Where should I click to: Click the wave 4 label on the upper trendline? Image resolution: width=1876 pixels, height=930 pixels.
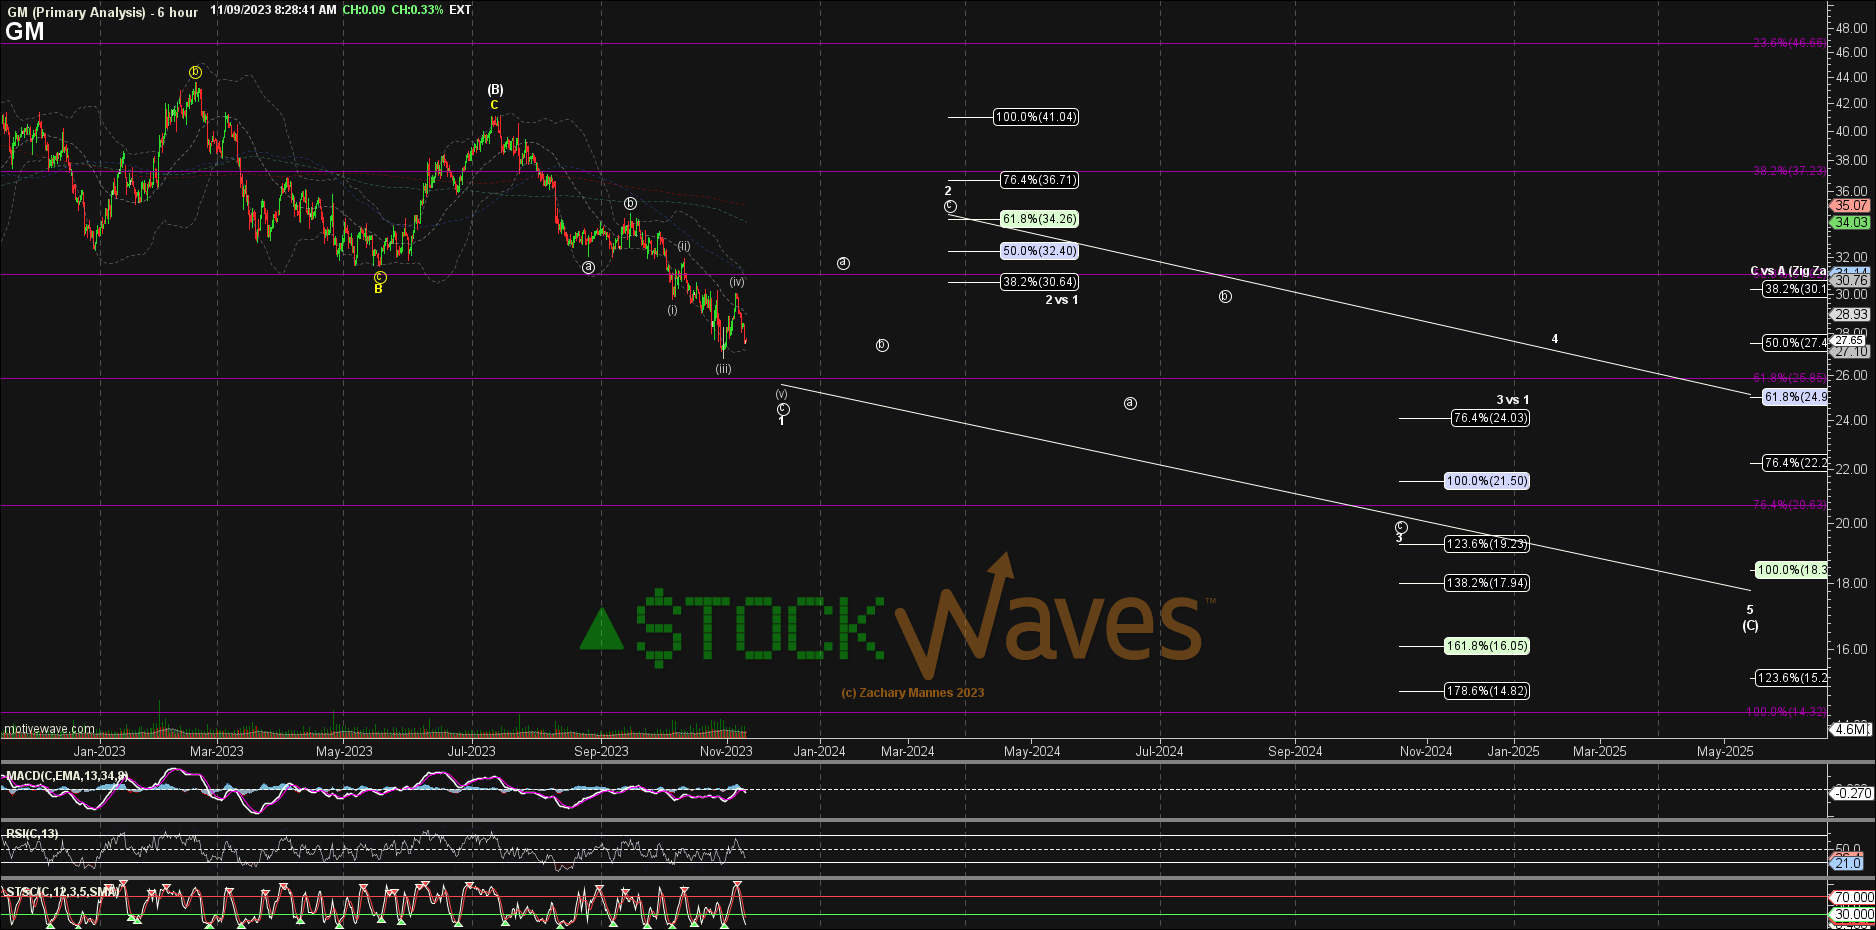tap(1555, 339)
